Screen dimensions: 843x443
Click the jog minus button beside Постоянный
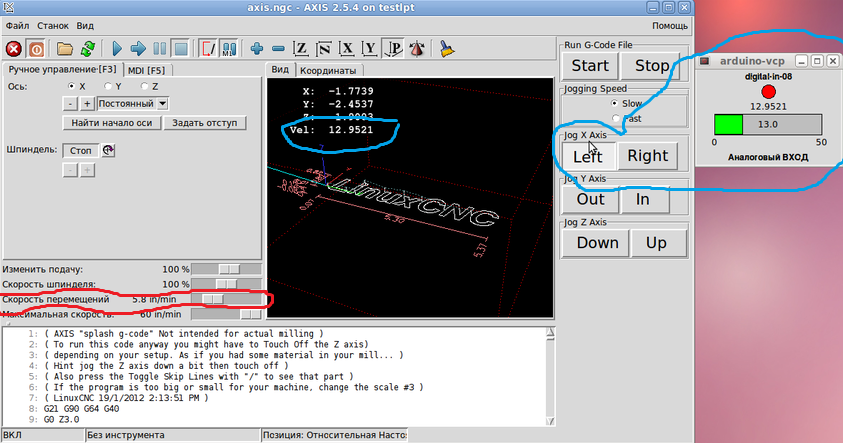tap(70, 104)
